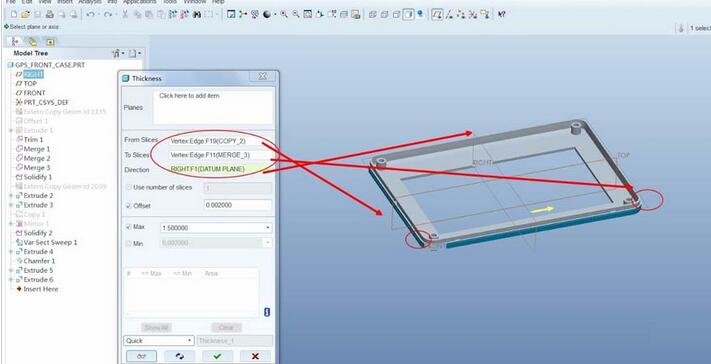Image resolution: width=711 pixels, height=364 pixels.
Task: Open the Analysis menu
Action: point(90,2)
